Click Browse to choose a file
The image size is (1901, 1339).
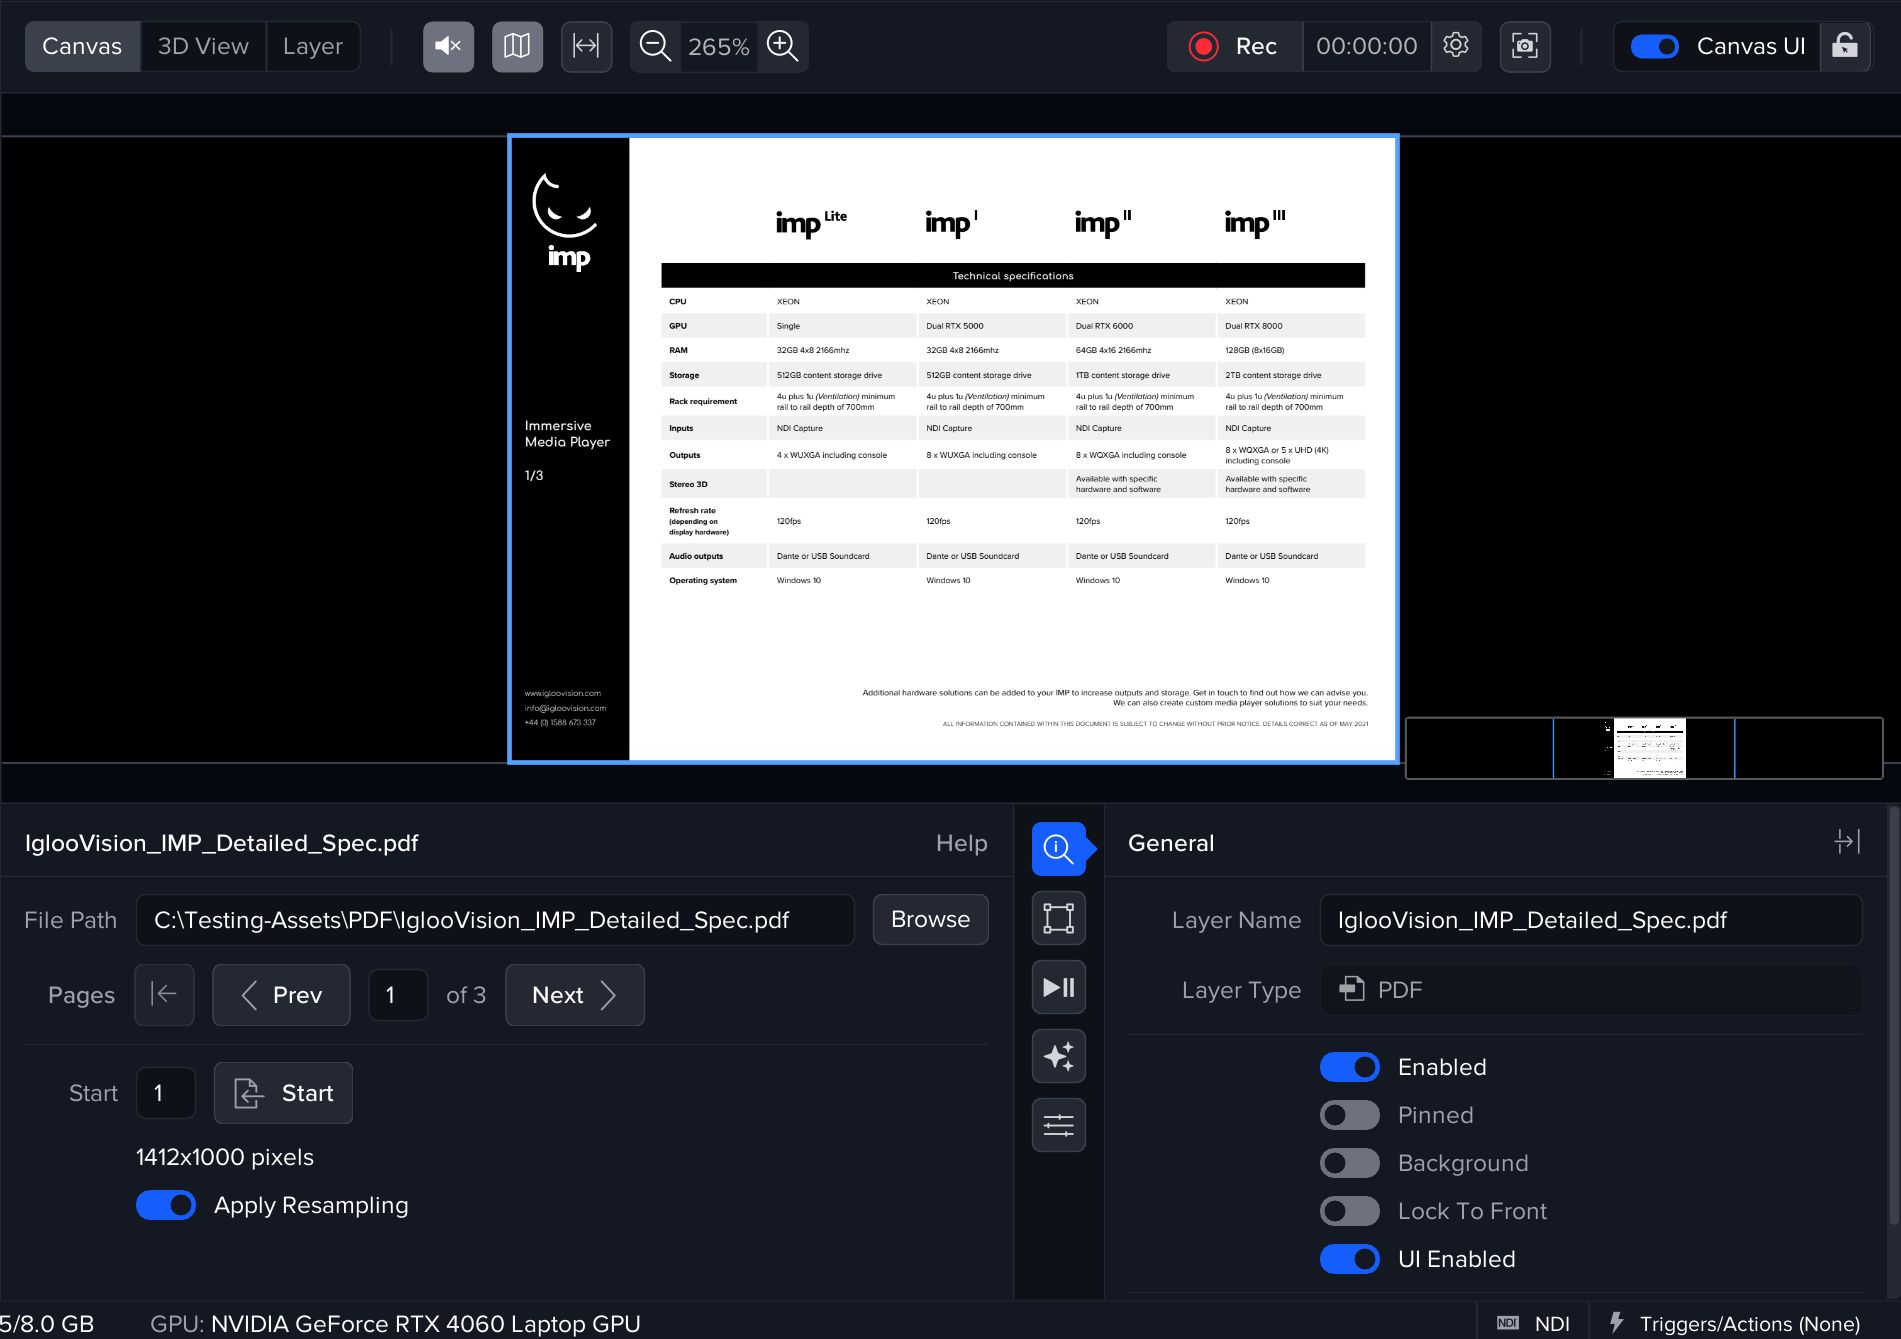coord(930,919)
